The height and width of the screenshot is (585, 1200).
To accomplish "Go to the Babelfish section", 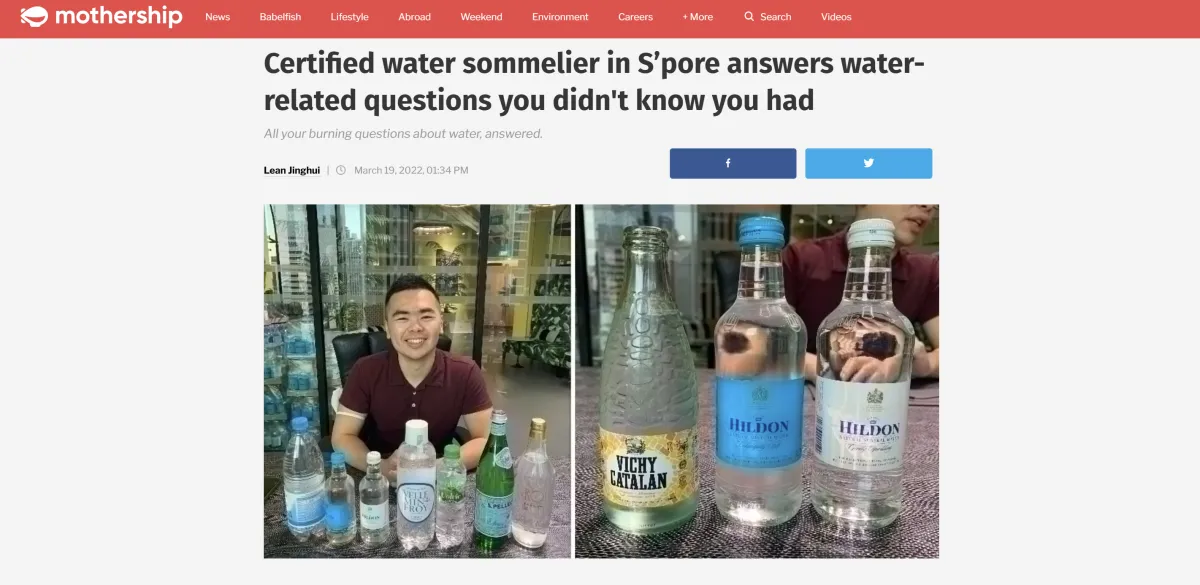I will 280,17.
